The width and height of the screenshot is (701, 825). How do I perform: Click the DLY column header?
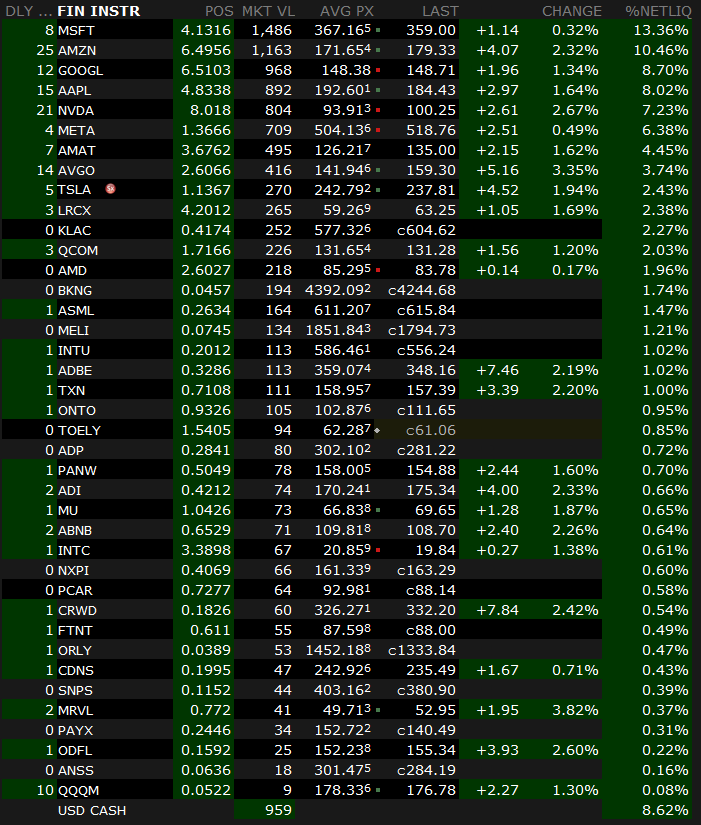coord(28,11)
